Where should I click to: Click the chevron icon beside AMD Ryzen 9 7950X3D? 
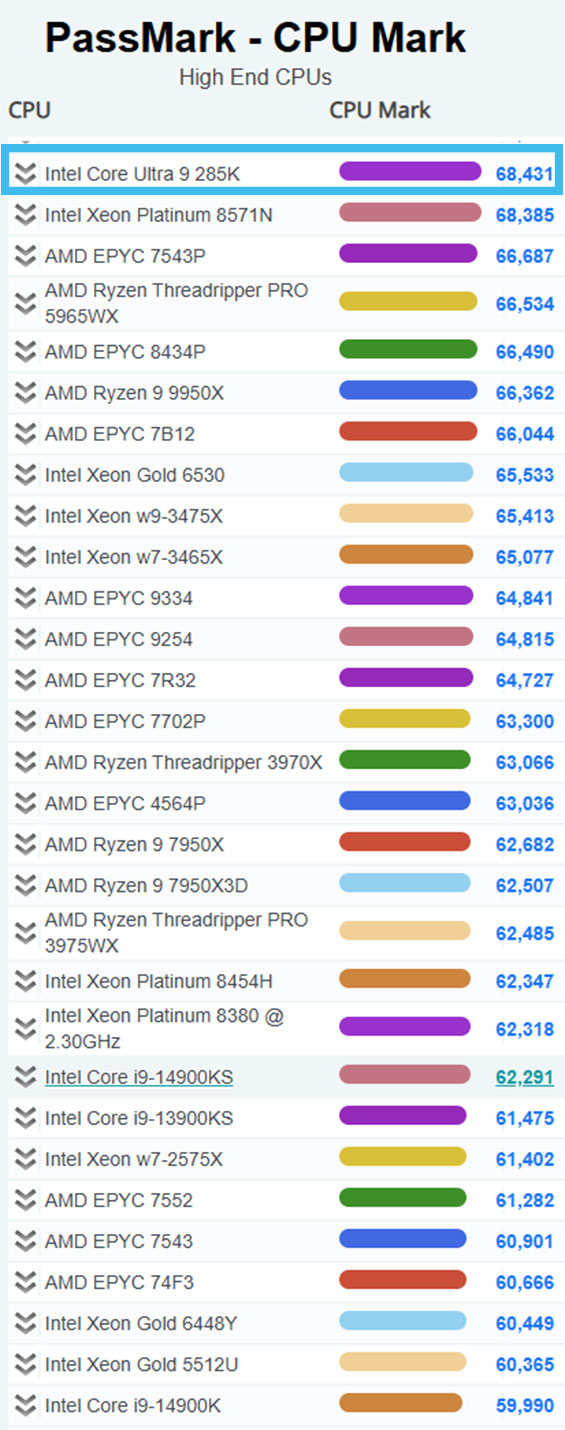coord(26,885)
